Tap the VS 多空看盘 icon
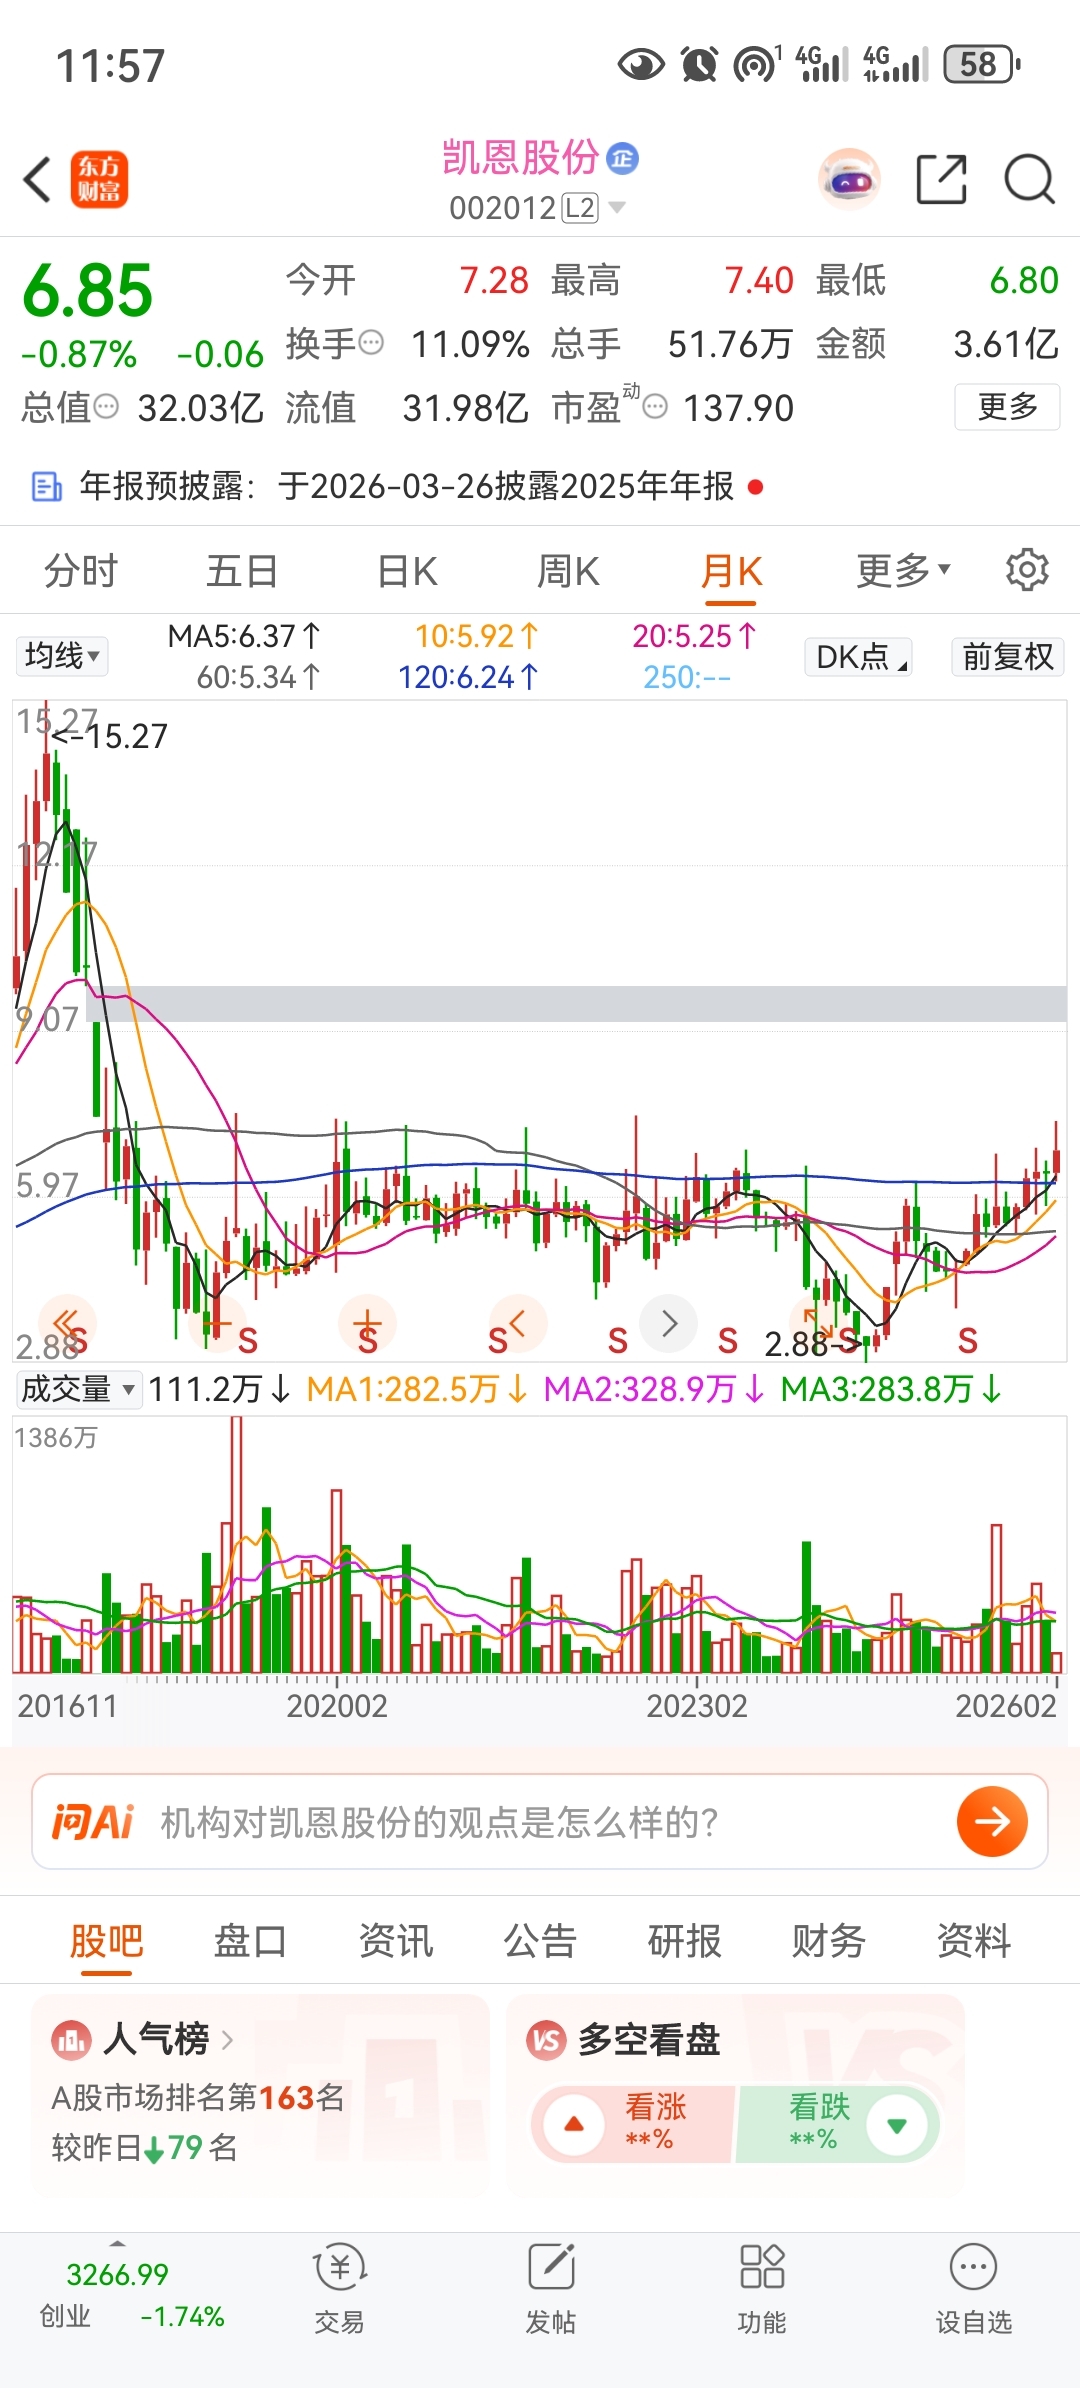Image resolution: width=1080 pixels, height=2388 pixels. 546,2039
